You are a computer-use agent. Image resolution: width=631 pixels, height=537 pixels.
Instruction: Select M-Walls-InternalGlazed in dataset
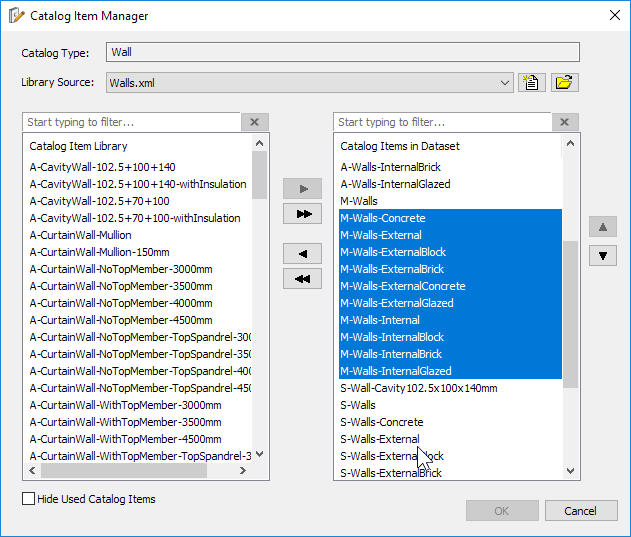click(x=450, y=371)
